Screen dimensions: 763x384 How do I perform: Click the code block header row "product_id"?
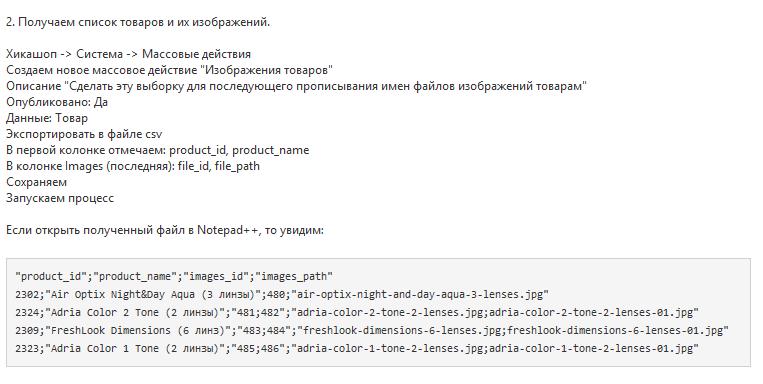174,276
